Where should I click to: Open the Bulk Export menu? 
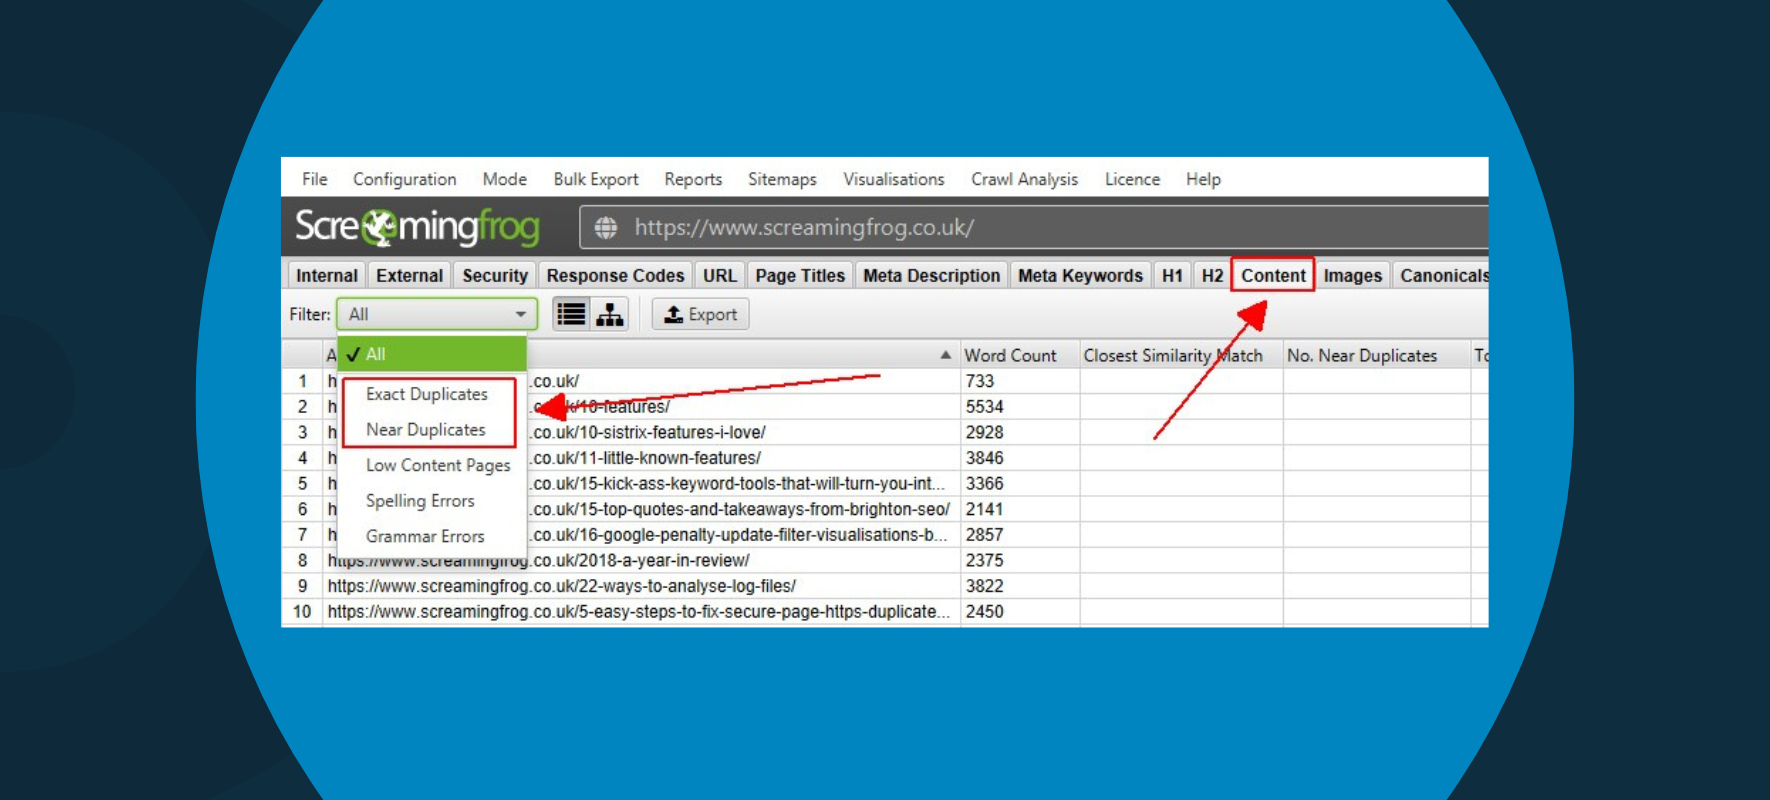tap(596, 179)
